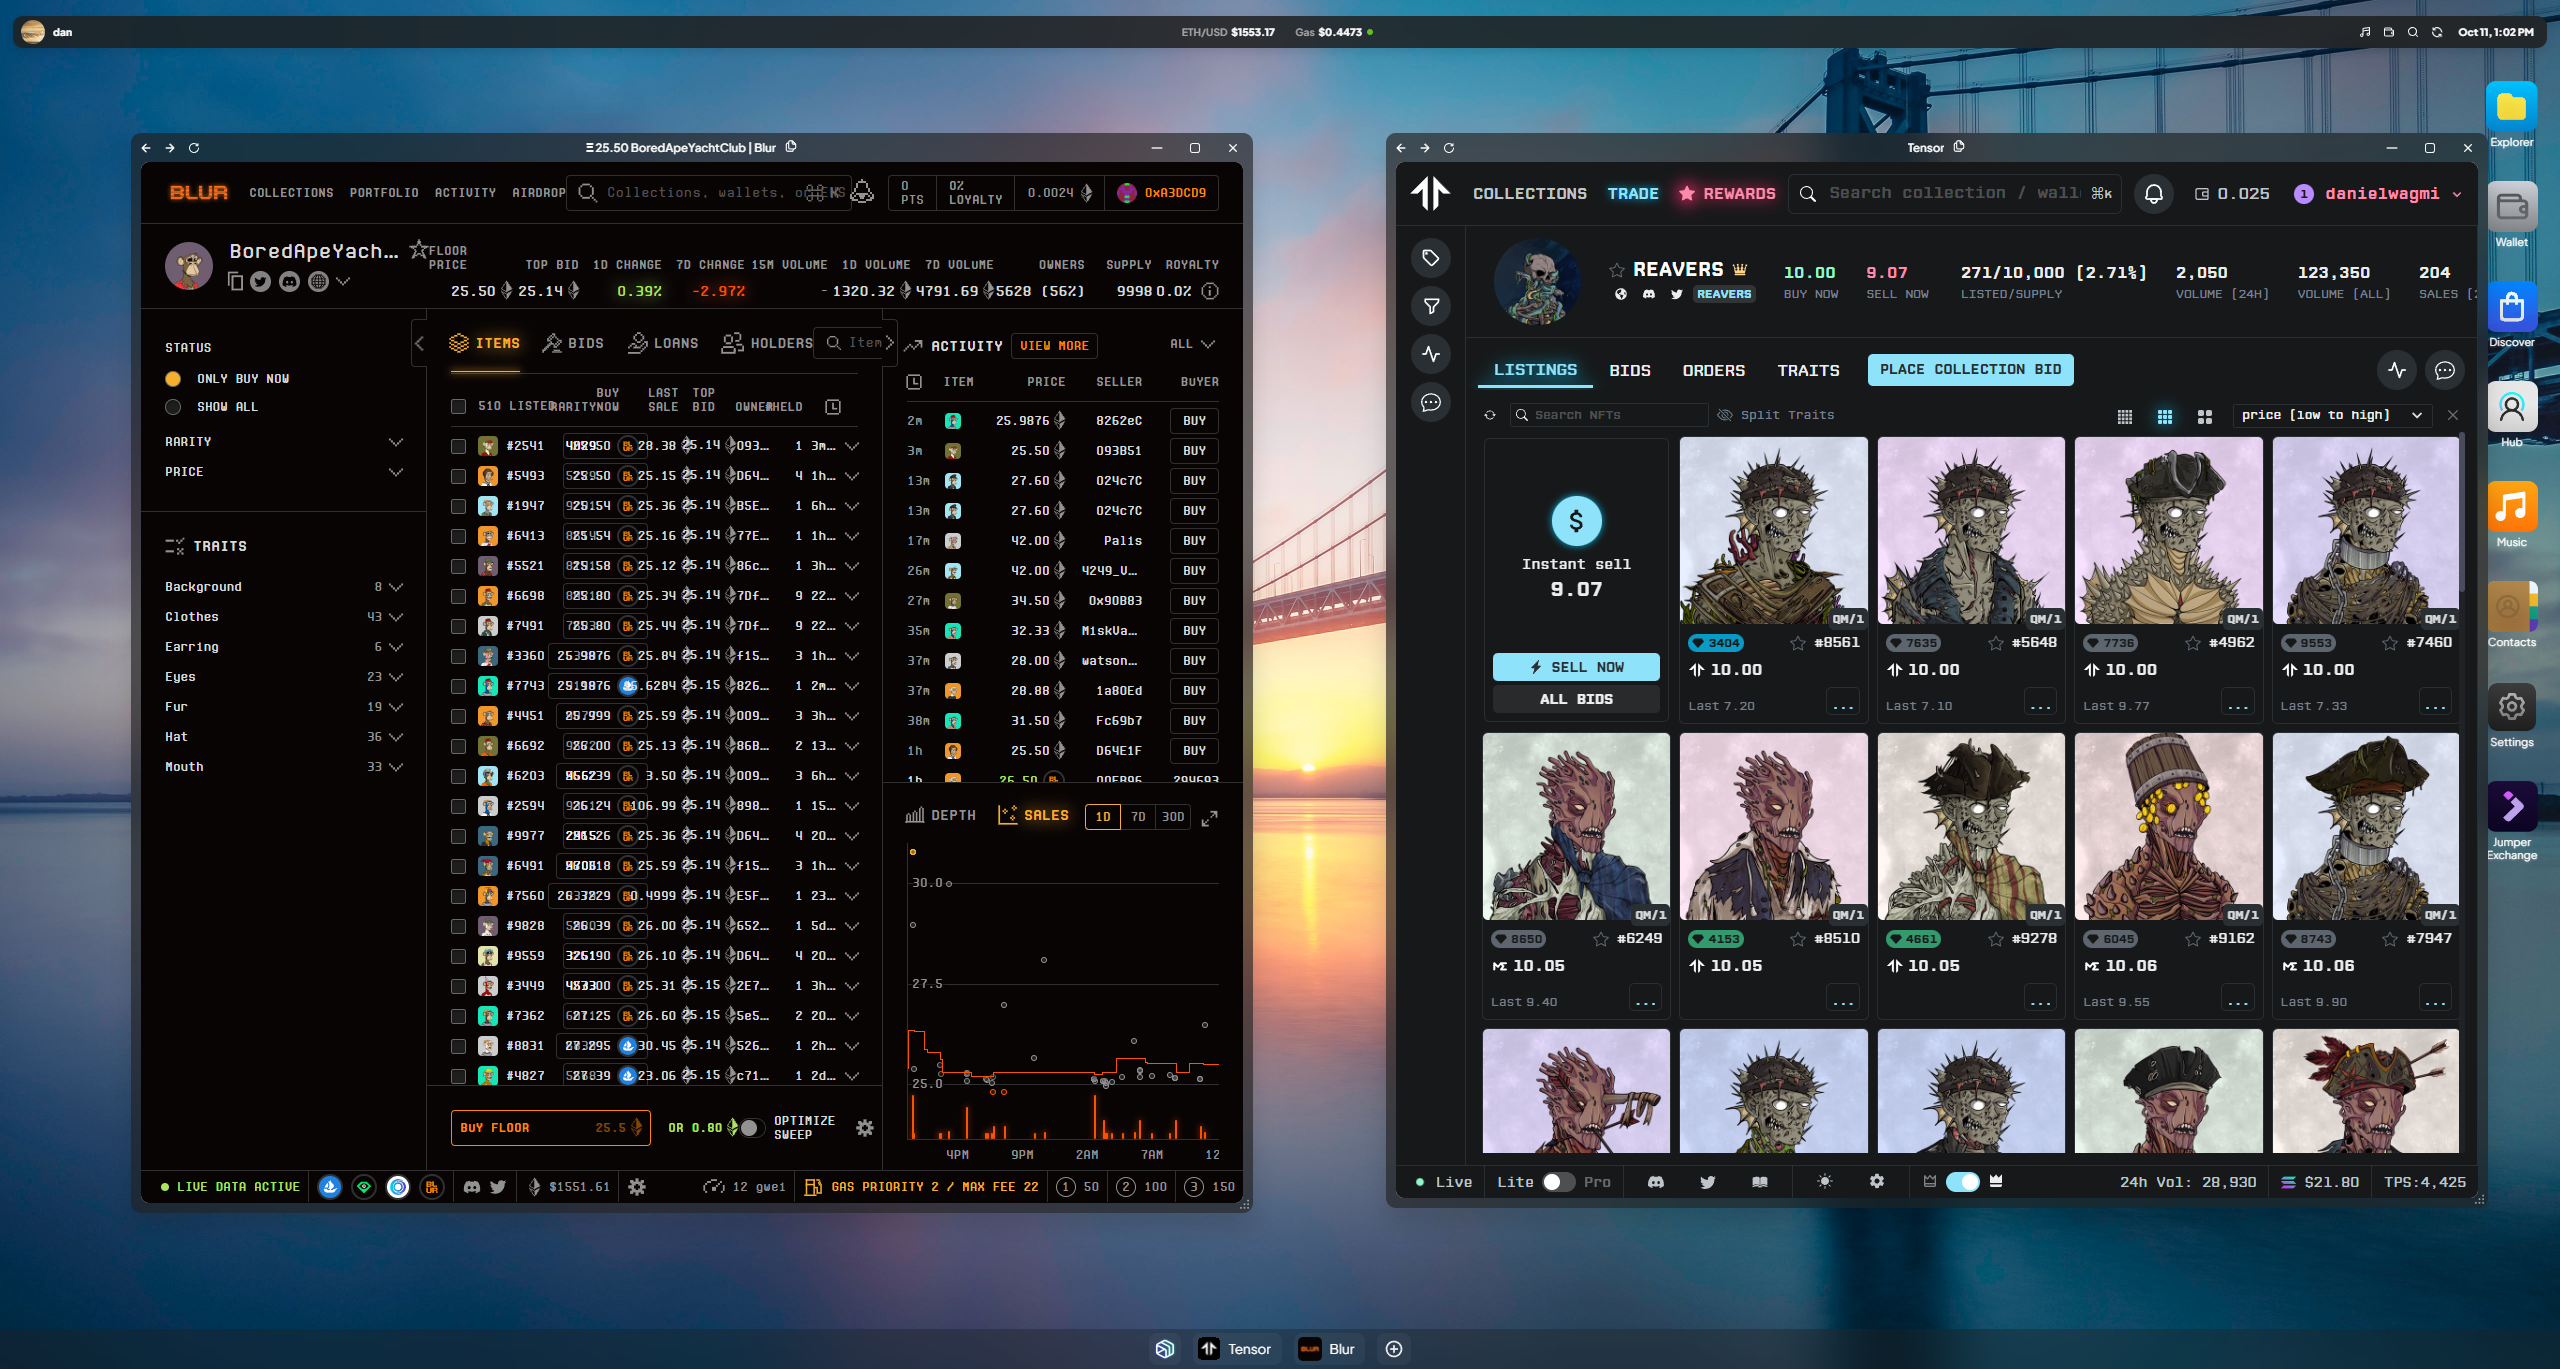Click the Tensor Search NFTs input field
This screenshot has height=1369, width=2560.
[1610, 415]
